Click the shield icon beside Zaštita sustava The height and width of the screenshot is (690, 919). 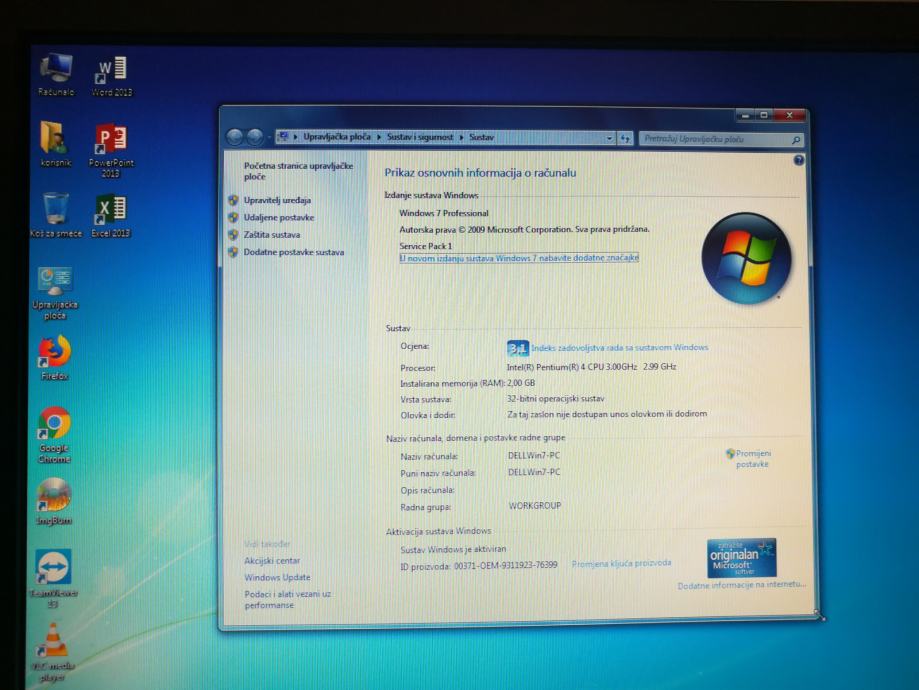point(233,234)
